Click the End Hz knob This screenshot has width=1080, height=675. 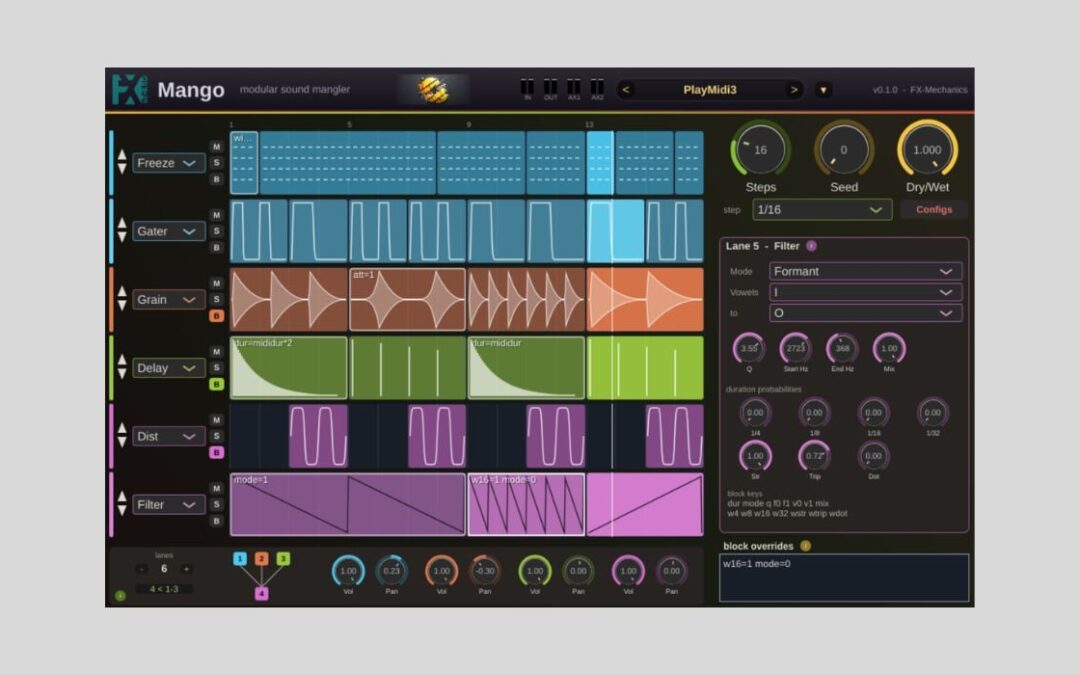coord(842,349)
